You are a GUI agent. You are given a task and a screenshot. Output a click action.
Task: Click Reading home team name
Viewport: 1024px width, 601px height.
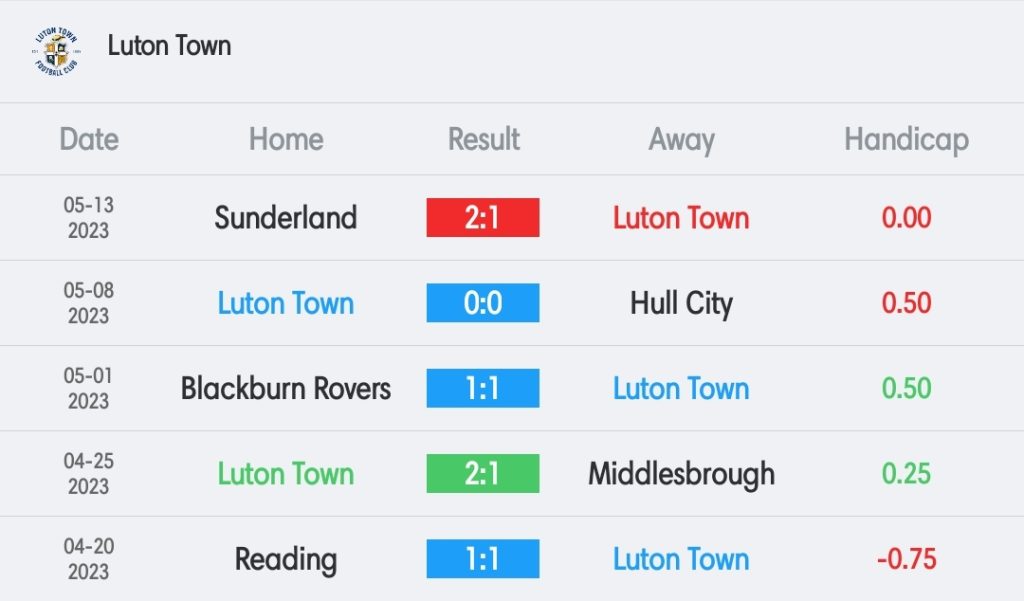(x=285, y=560)
